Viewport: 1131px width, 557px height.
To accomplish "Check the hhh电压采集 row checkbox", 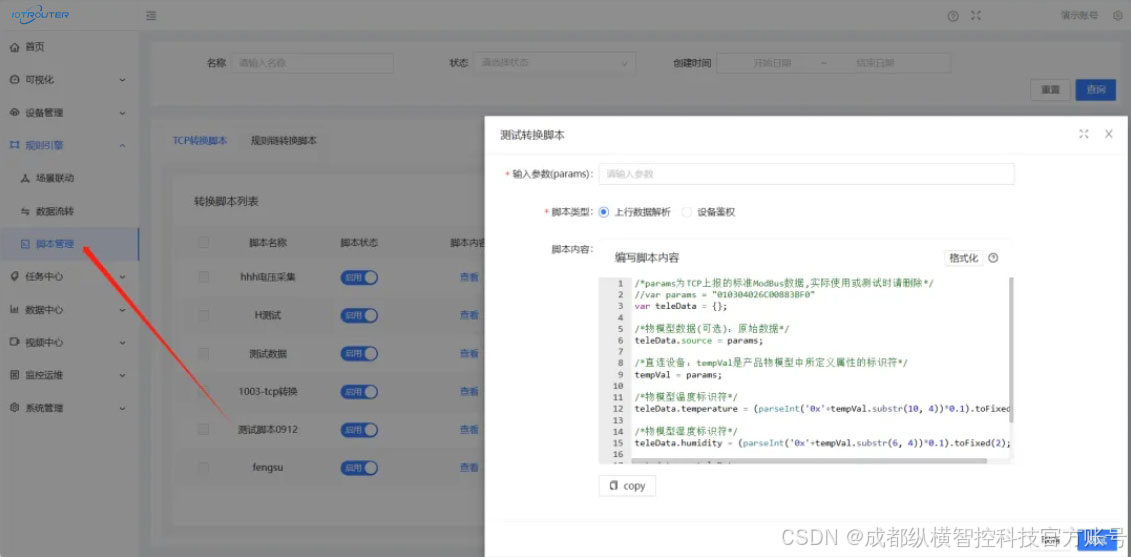I will coord(203,277).
